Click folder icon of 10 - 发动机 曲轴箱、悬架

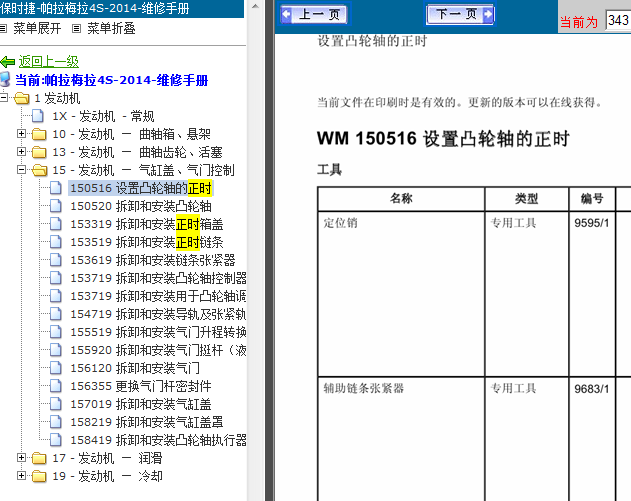[x=39, y=134]
